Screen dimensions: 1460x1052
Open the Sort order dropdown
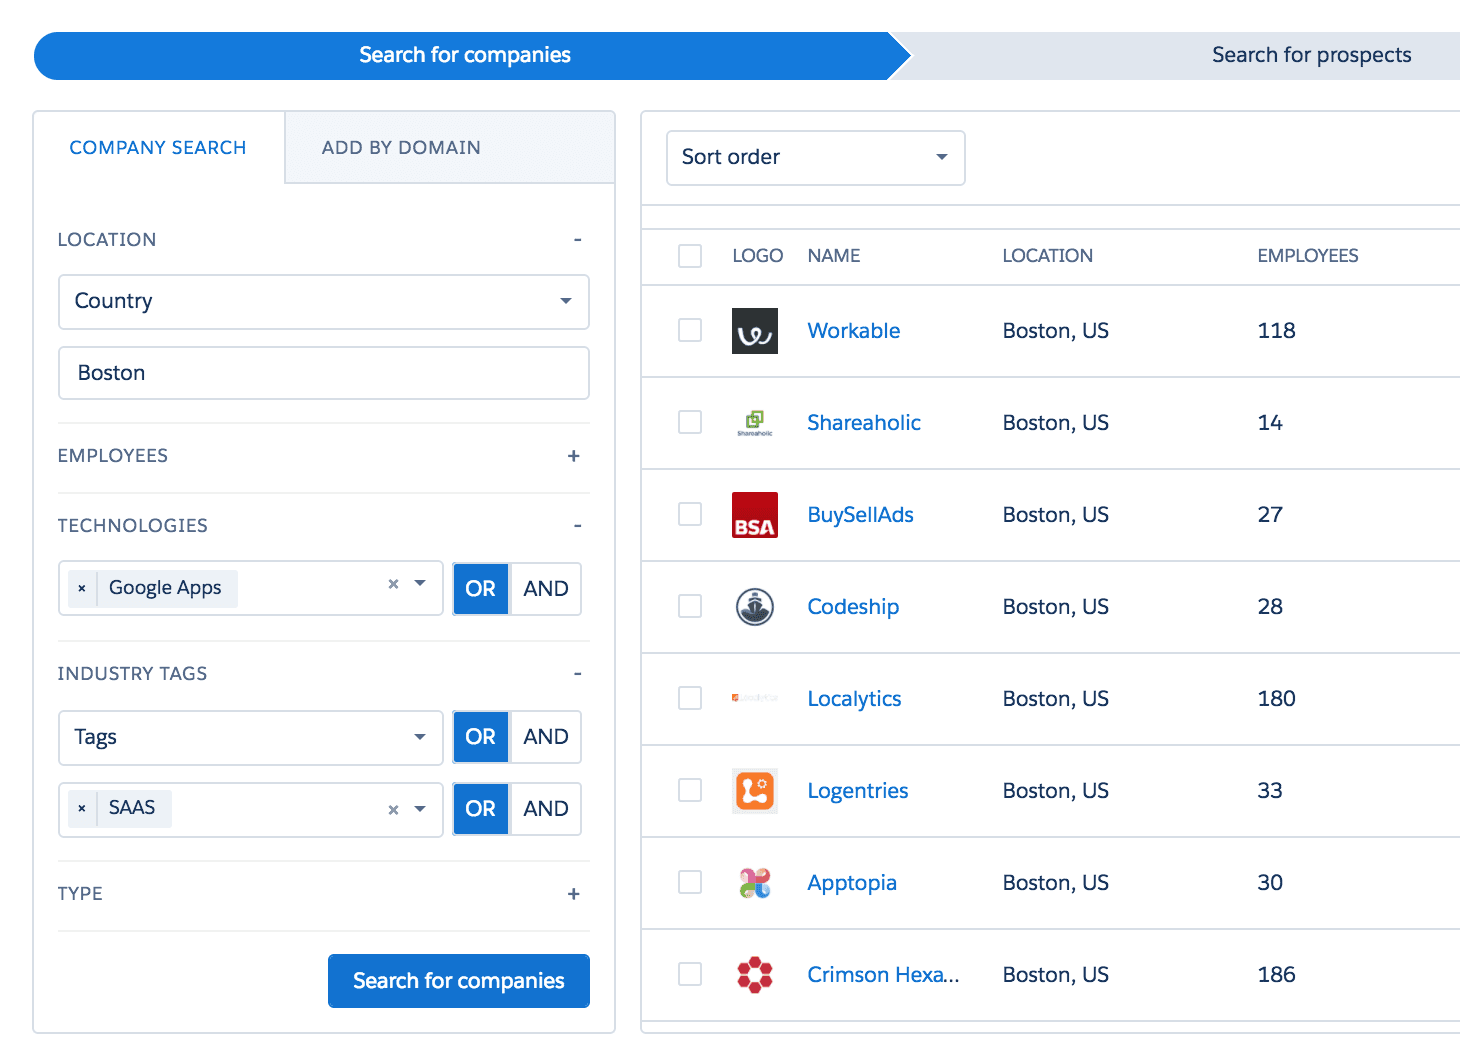(x=816, y=158)
